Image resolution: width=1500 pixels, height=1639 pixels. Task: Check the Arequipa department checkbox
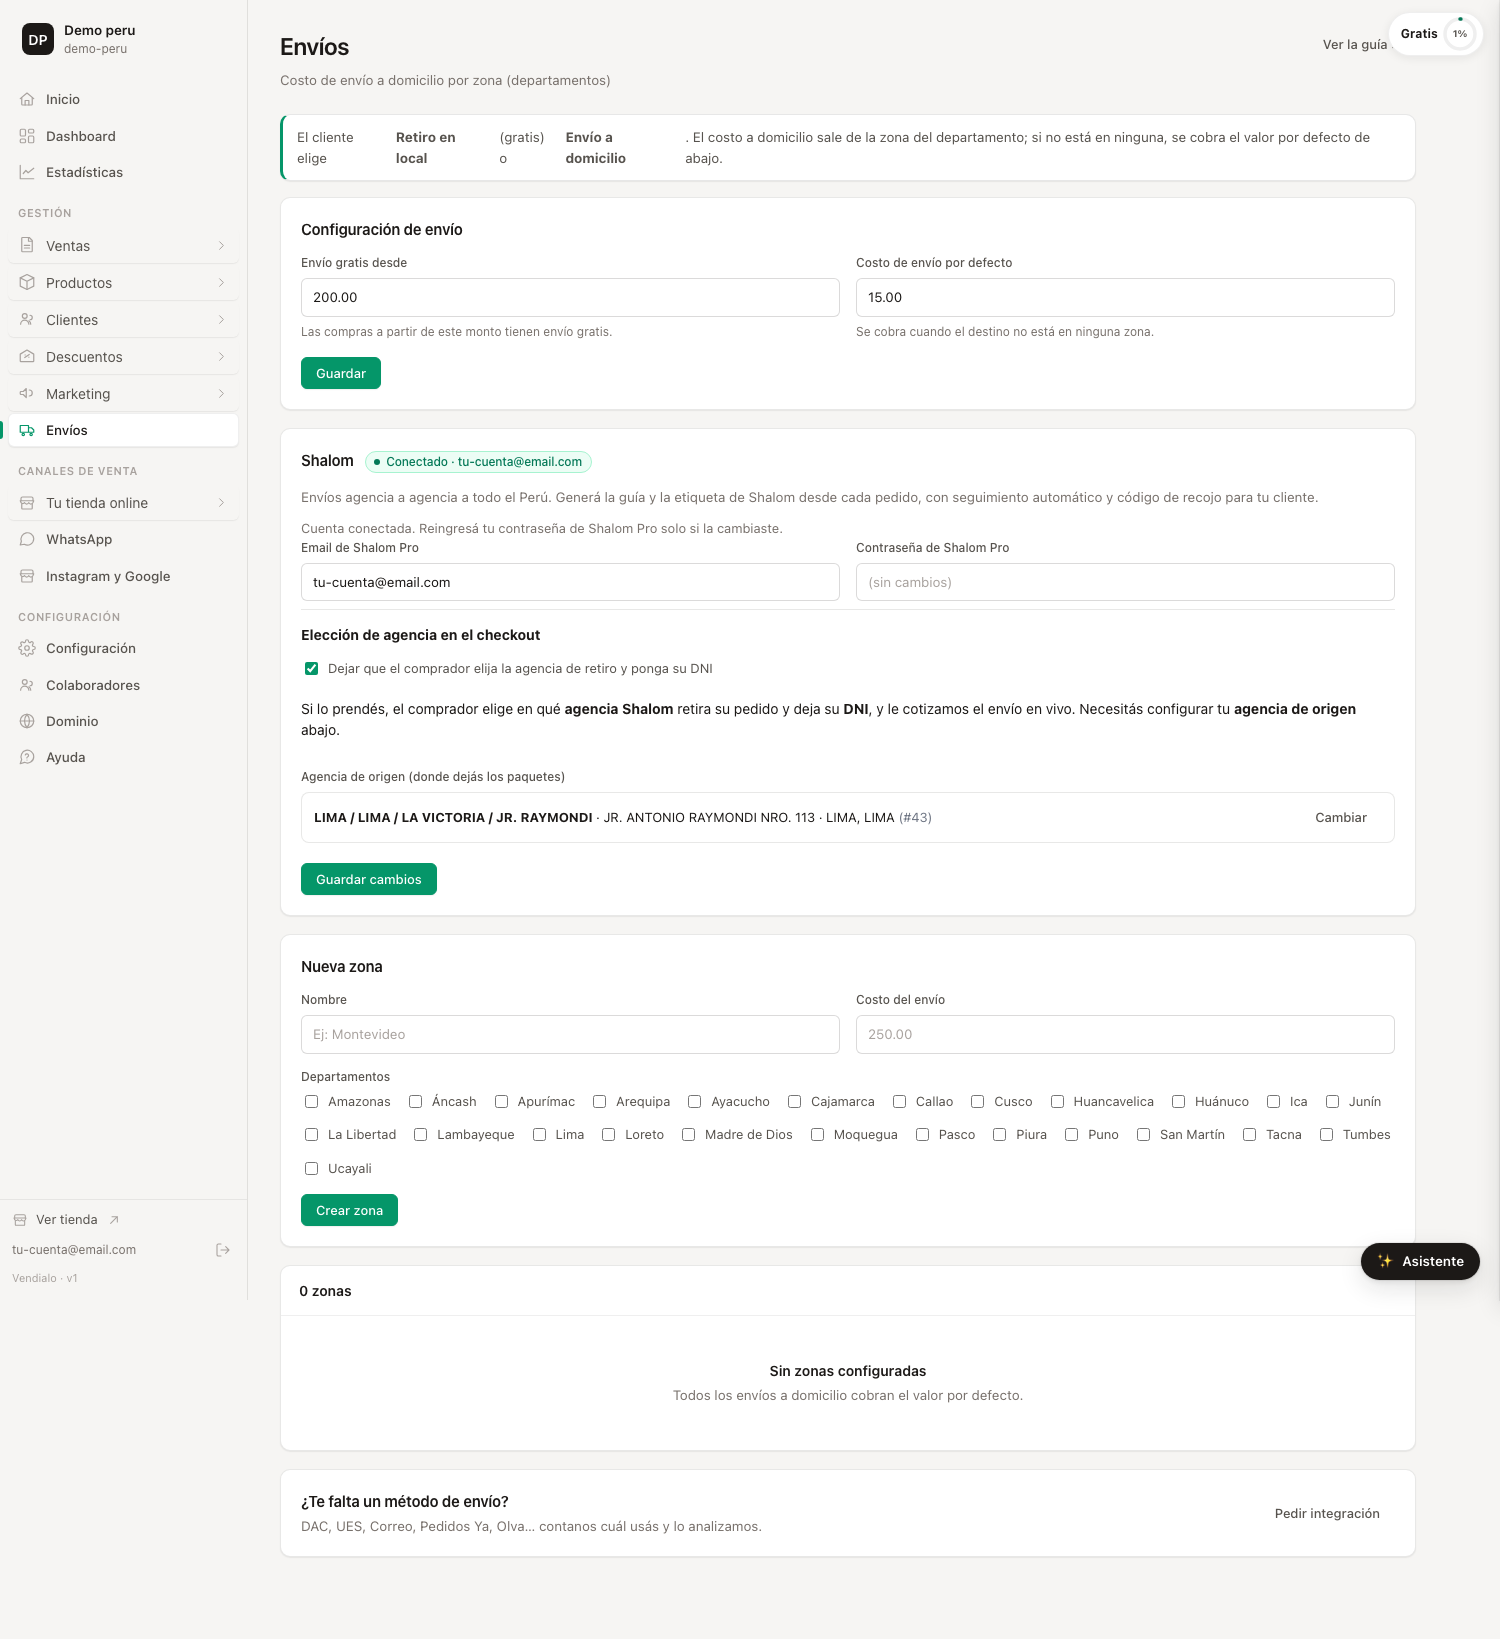click(x=599, y=1101)
